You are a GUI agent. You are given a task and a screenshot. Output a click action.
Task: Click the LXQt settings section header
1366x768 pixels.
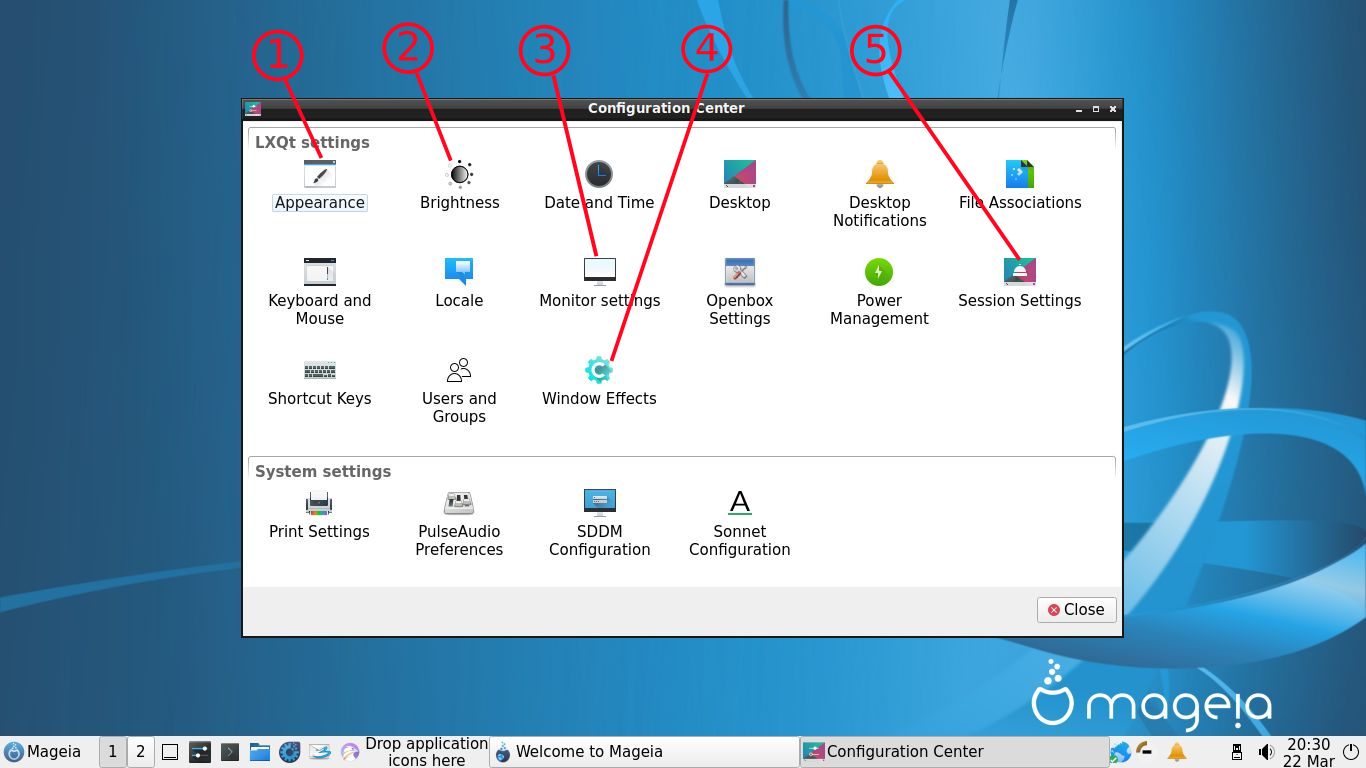point(312,142)
